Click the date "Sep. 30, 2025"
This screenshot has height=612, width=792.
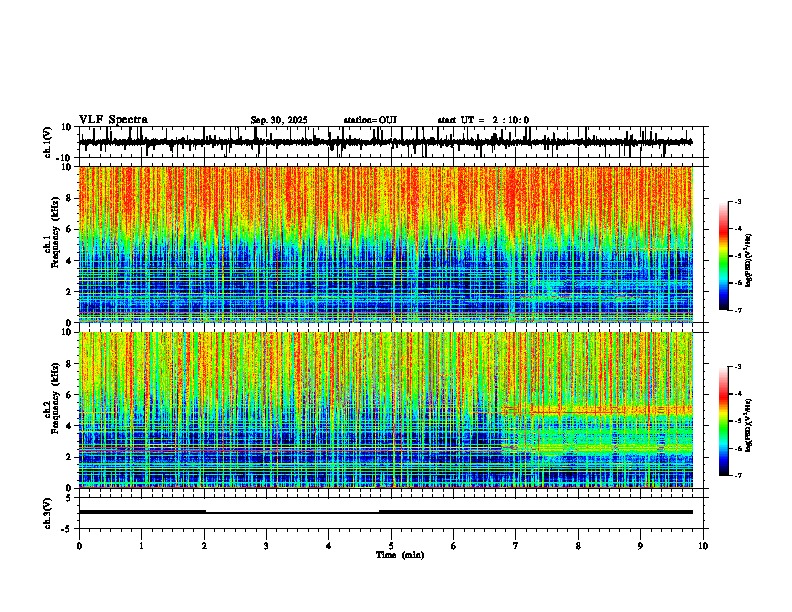click(279, 120)
